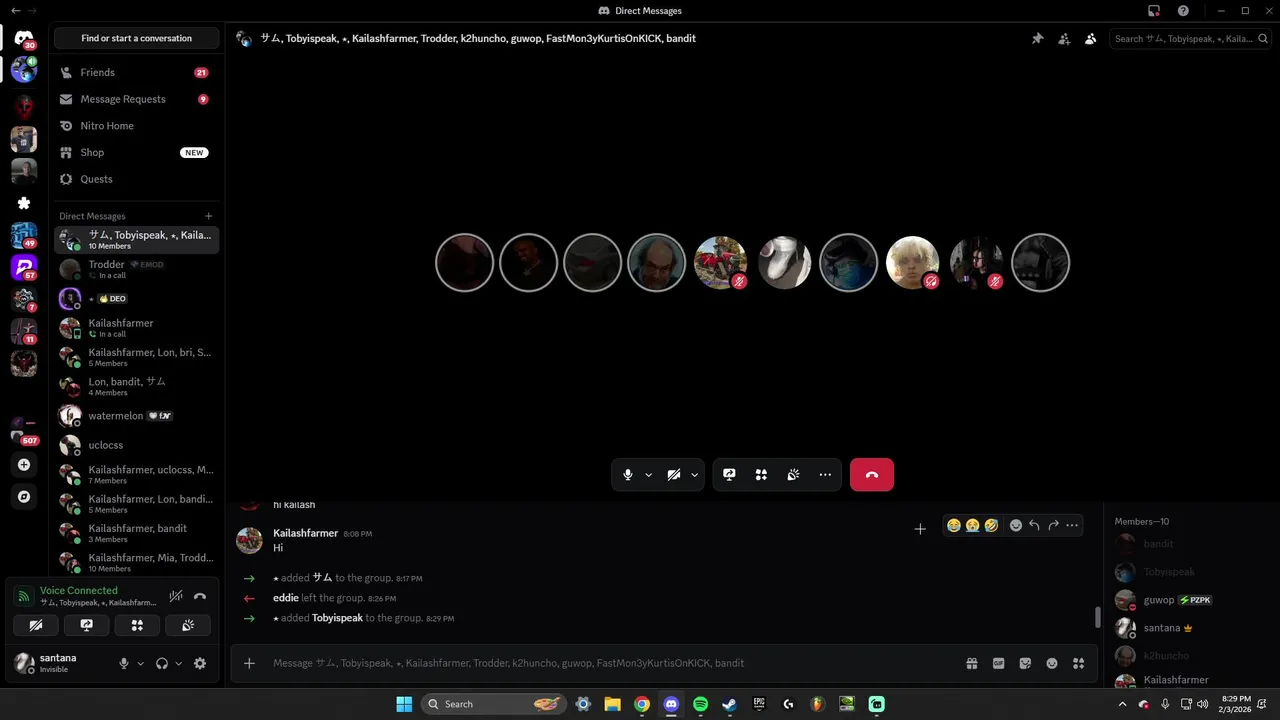This screenshot has width=1280, height=720.
Task: Disconnect from the Voice Connected panel
Action: click(x=200, y=596)
